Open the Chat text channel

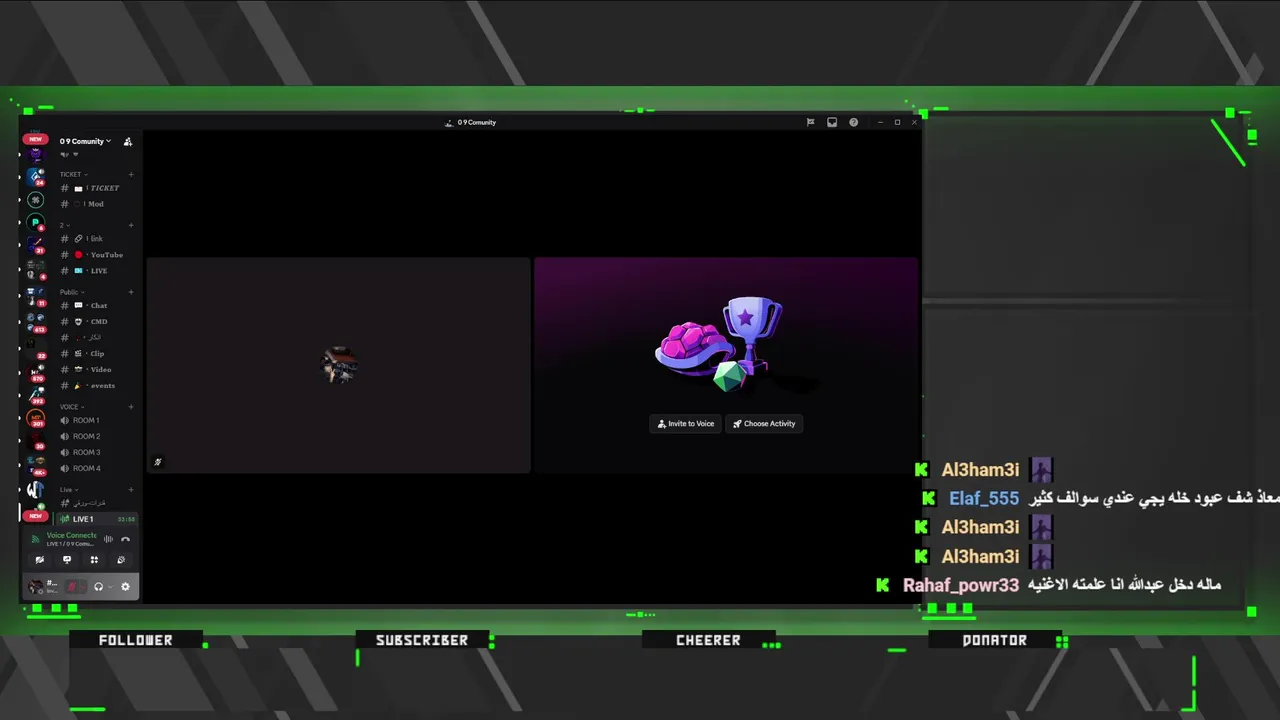click(97, 306)
